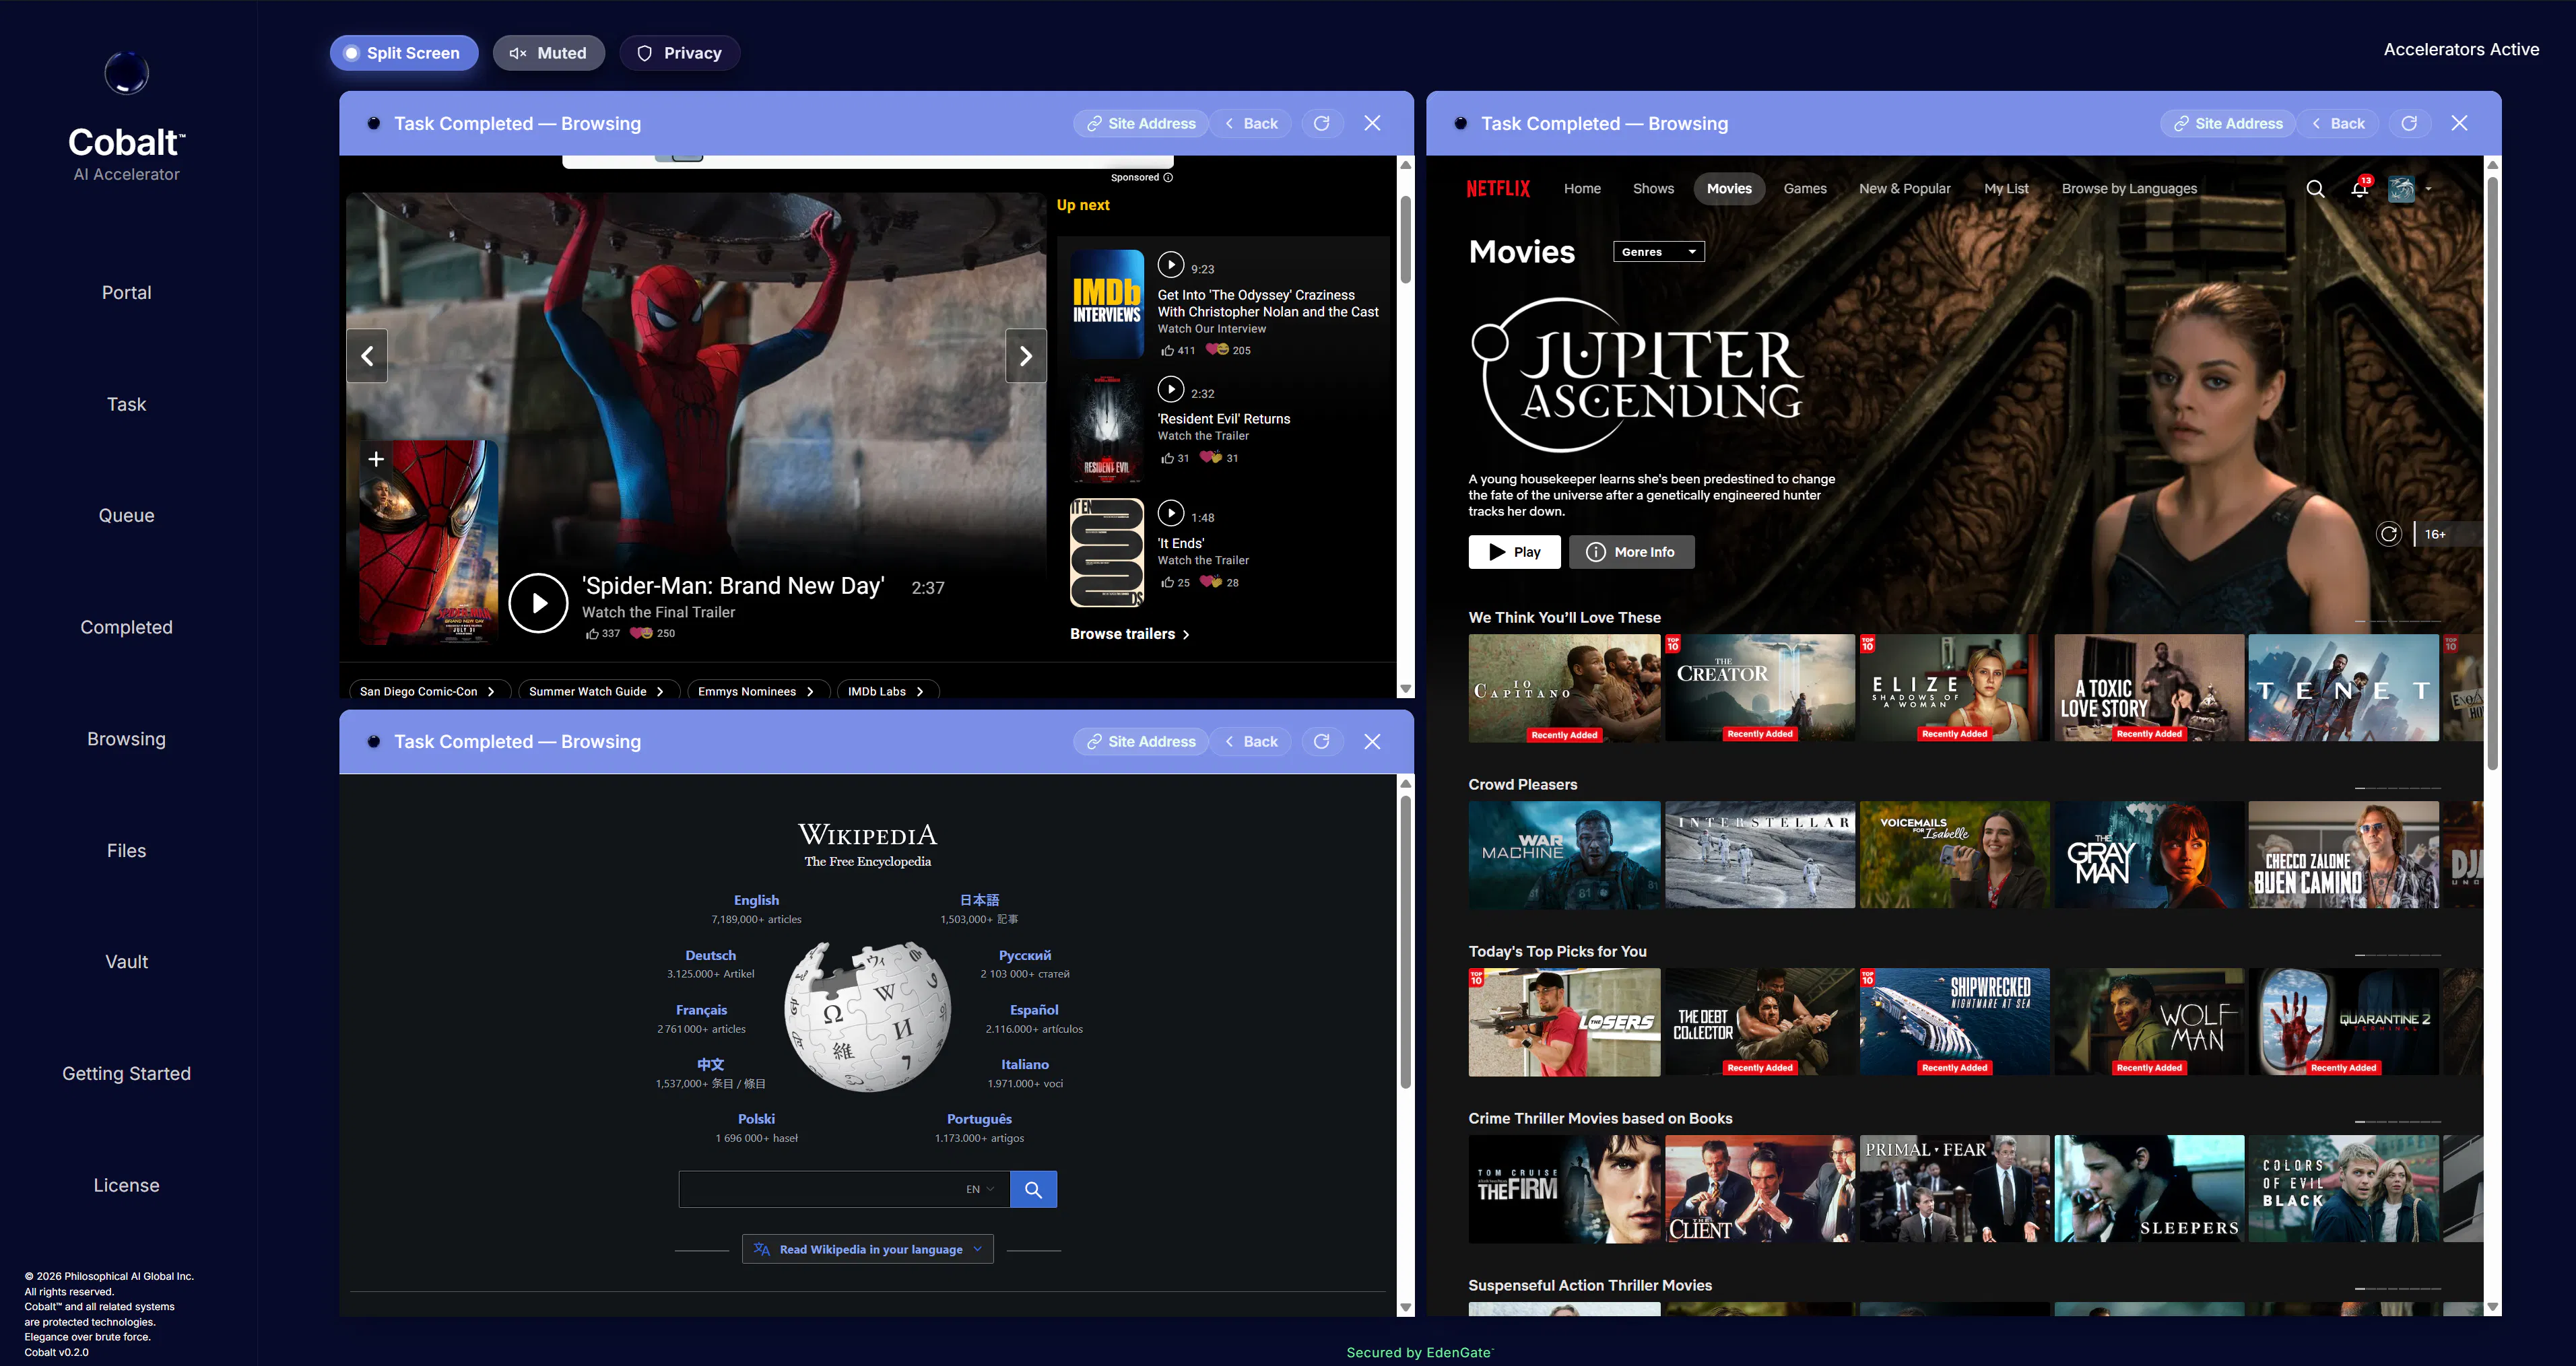Open Interstellar movie thumbnail

[x=1759, y=855]
